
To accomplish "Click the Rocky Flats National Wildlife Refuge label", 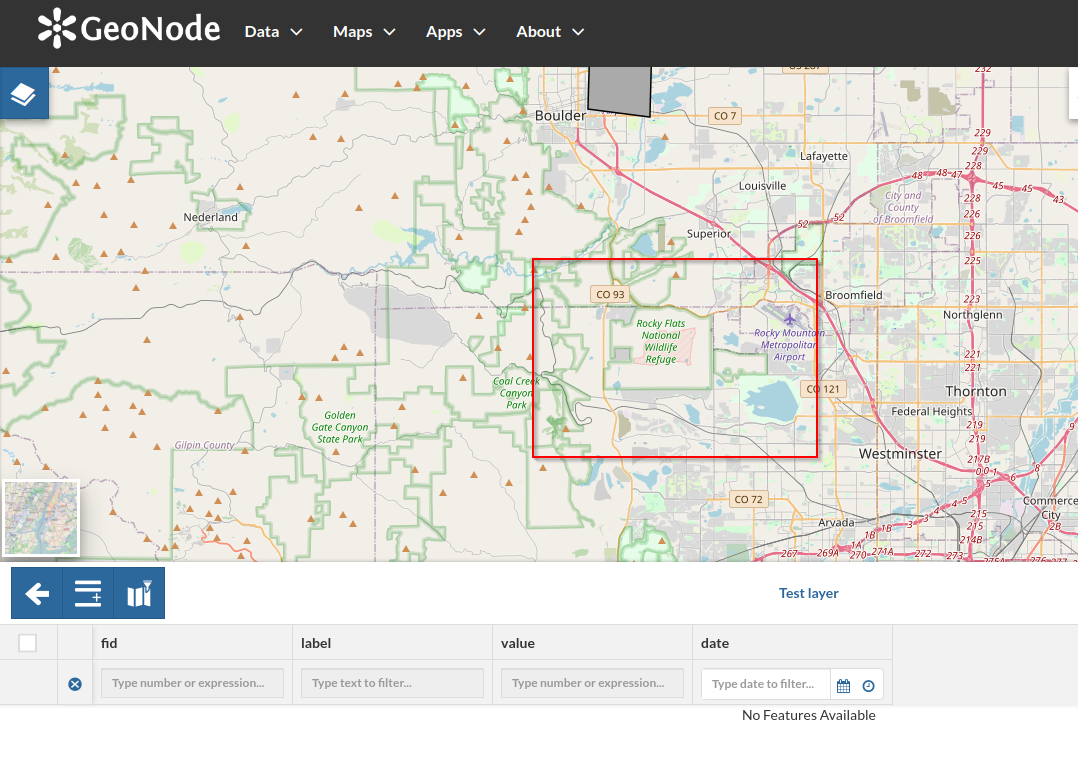I will coord(661,341).
